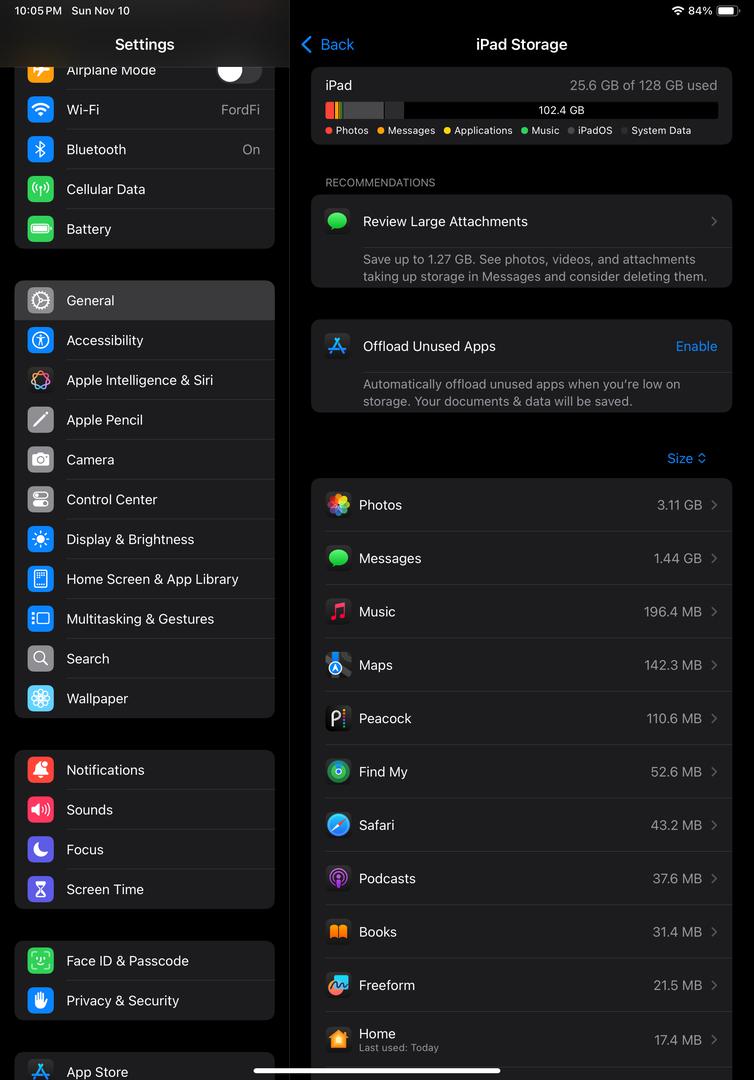The height and width of the screenshot is (1080, 754).
Task: Select General in the settings sidebar
Action: pos(145,300)
